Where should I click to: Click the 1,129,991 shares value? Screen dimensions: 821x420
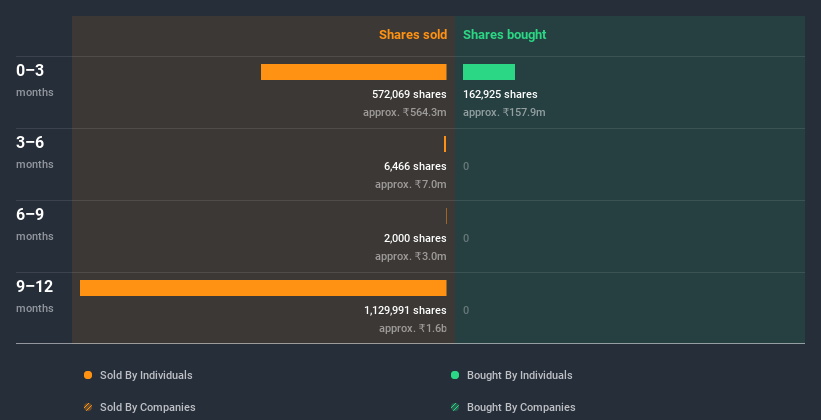click(405, 310)
